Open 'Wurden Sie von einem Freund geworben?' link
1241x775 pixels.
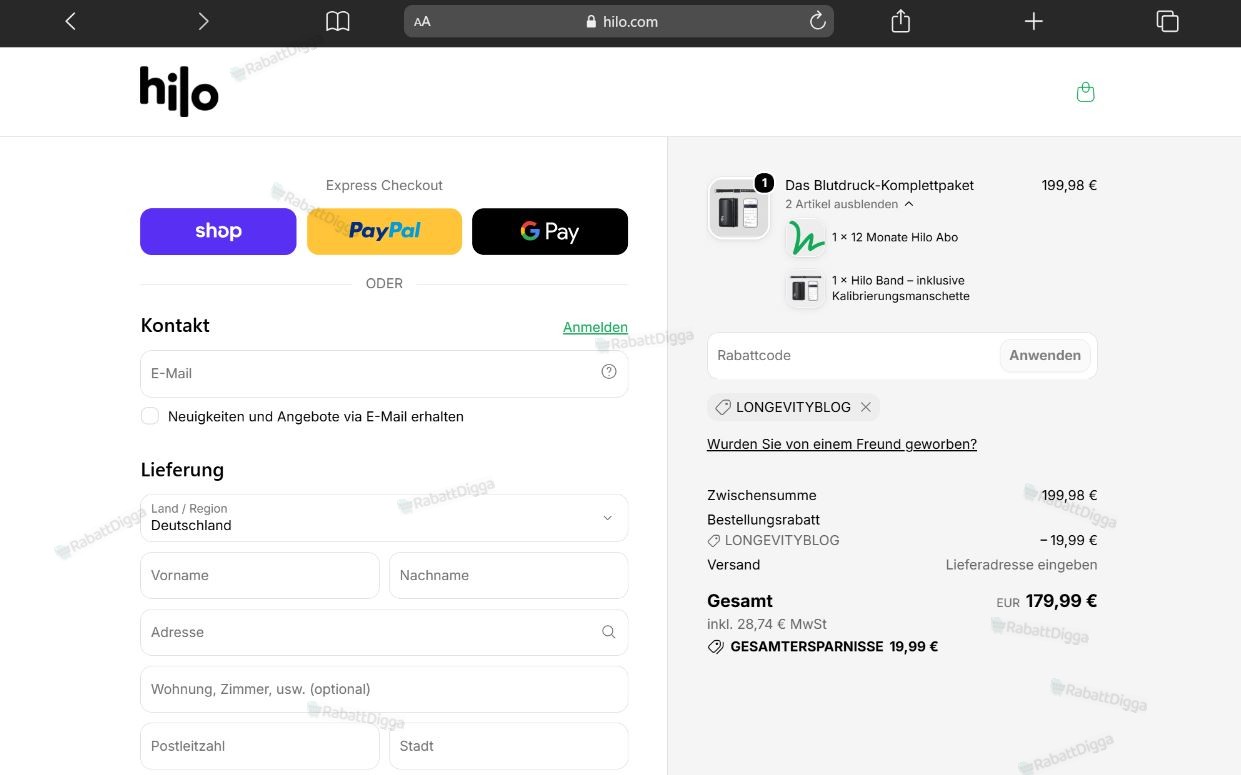842,444
